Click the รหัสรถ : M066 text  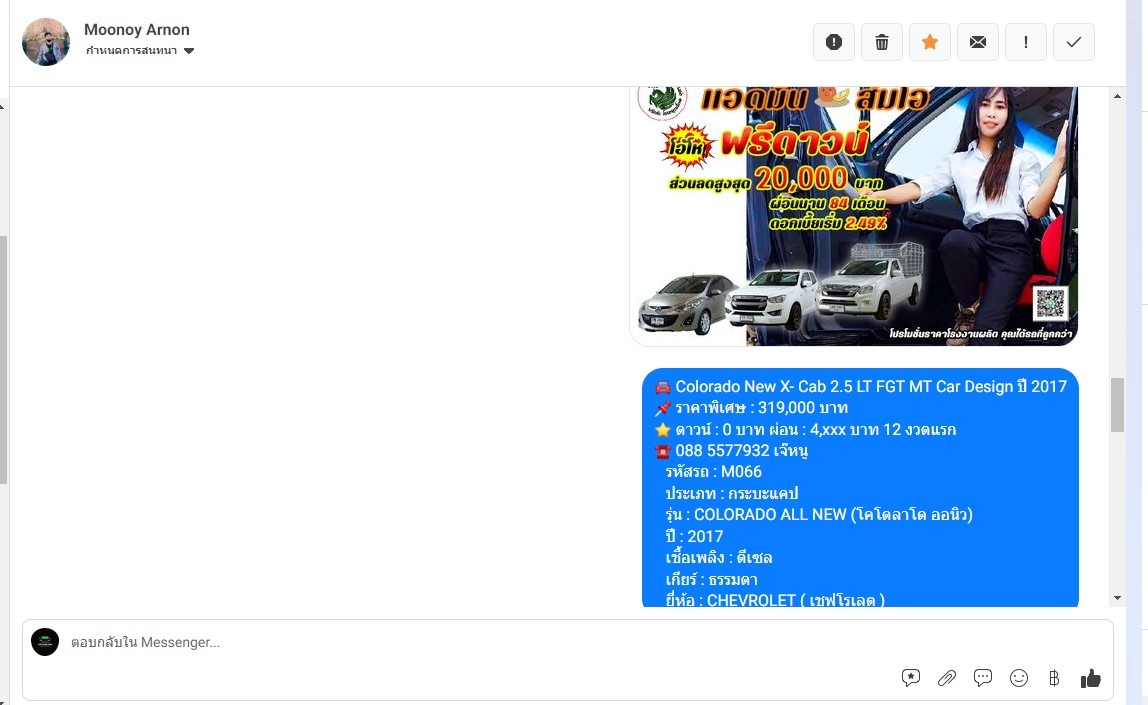click(x=713, y=471)
